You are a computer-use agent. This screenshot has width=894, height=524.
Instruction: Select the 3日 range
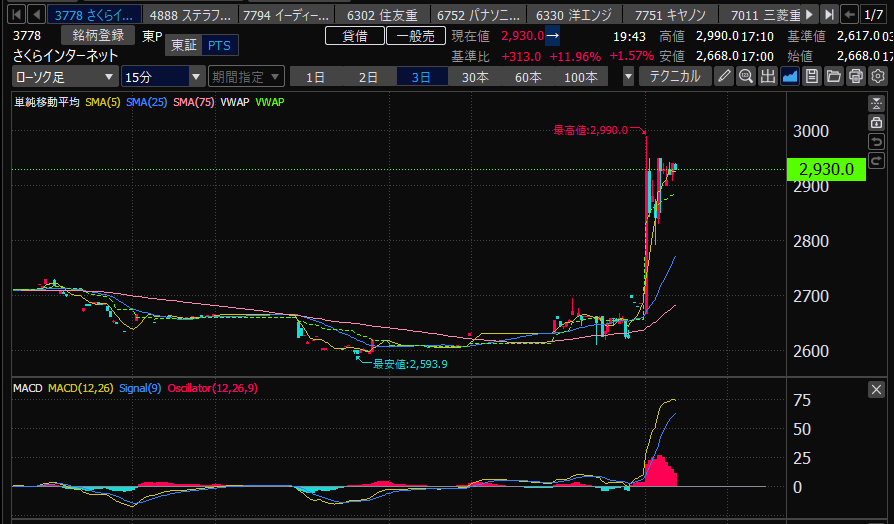[421, 76]
